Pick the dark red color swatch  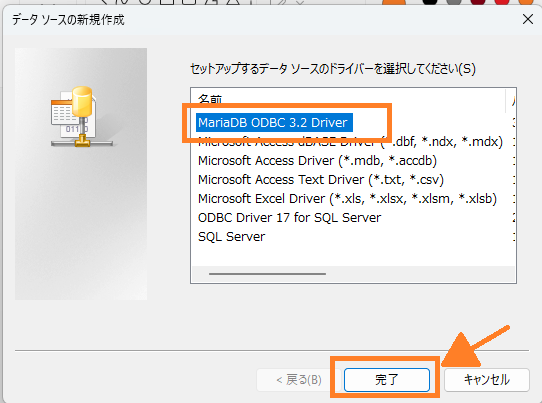(x=478, y=2)
